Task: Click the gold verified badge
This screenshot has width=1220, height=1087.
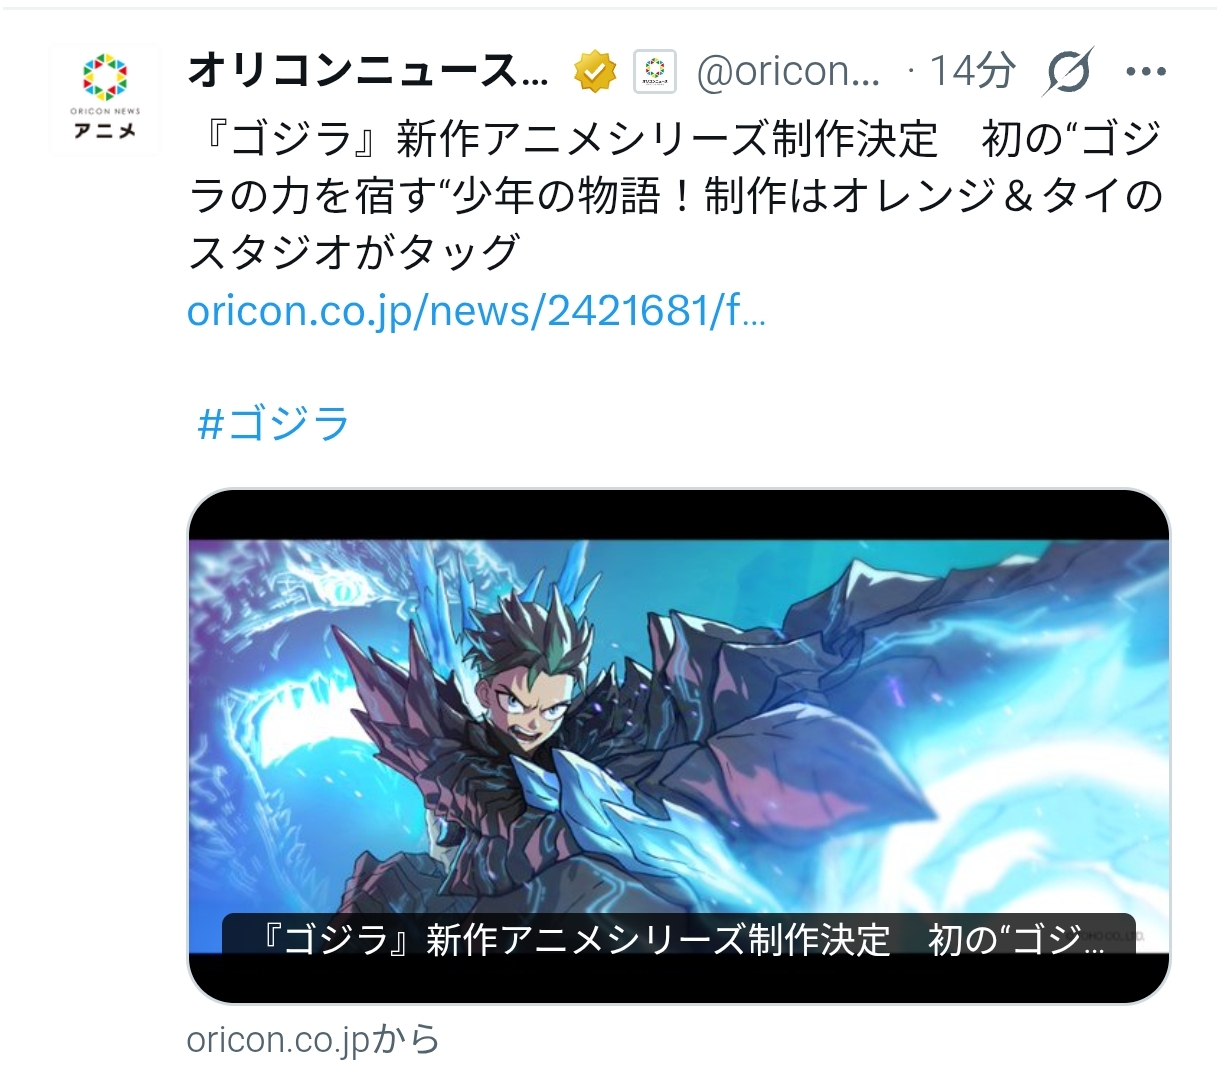Action: [595, 72]
